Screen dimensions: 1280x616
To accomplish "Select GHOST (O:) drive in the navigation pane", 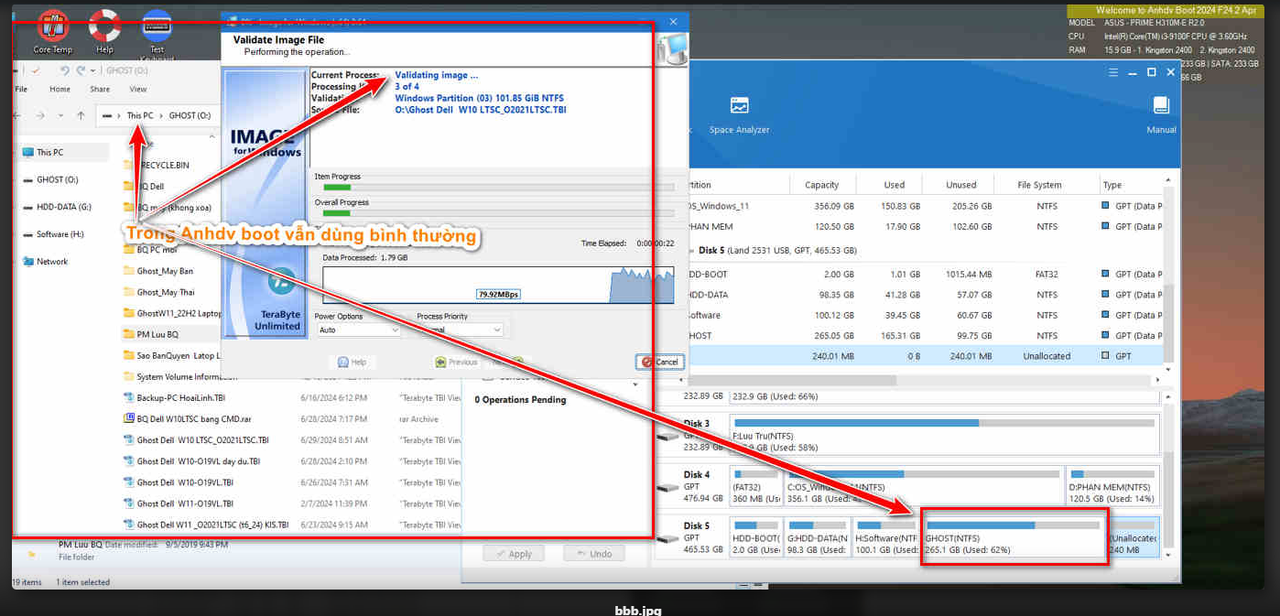I will point(57,180).
